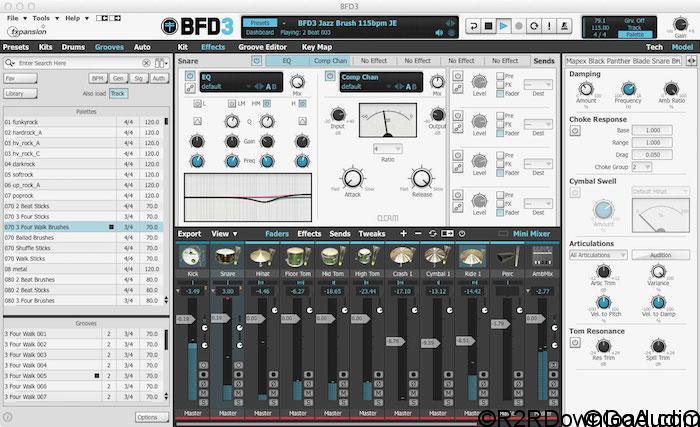Viewport: 700px width, 427px height.
Task: Open All Articulations dropdown
Action: pyautogui.click(x=598, y=255)
